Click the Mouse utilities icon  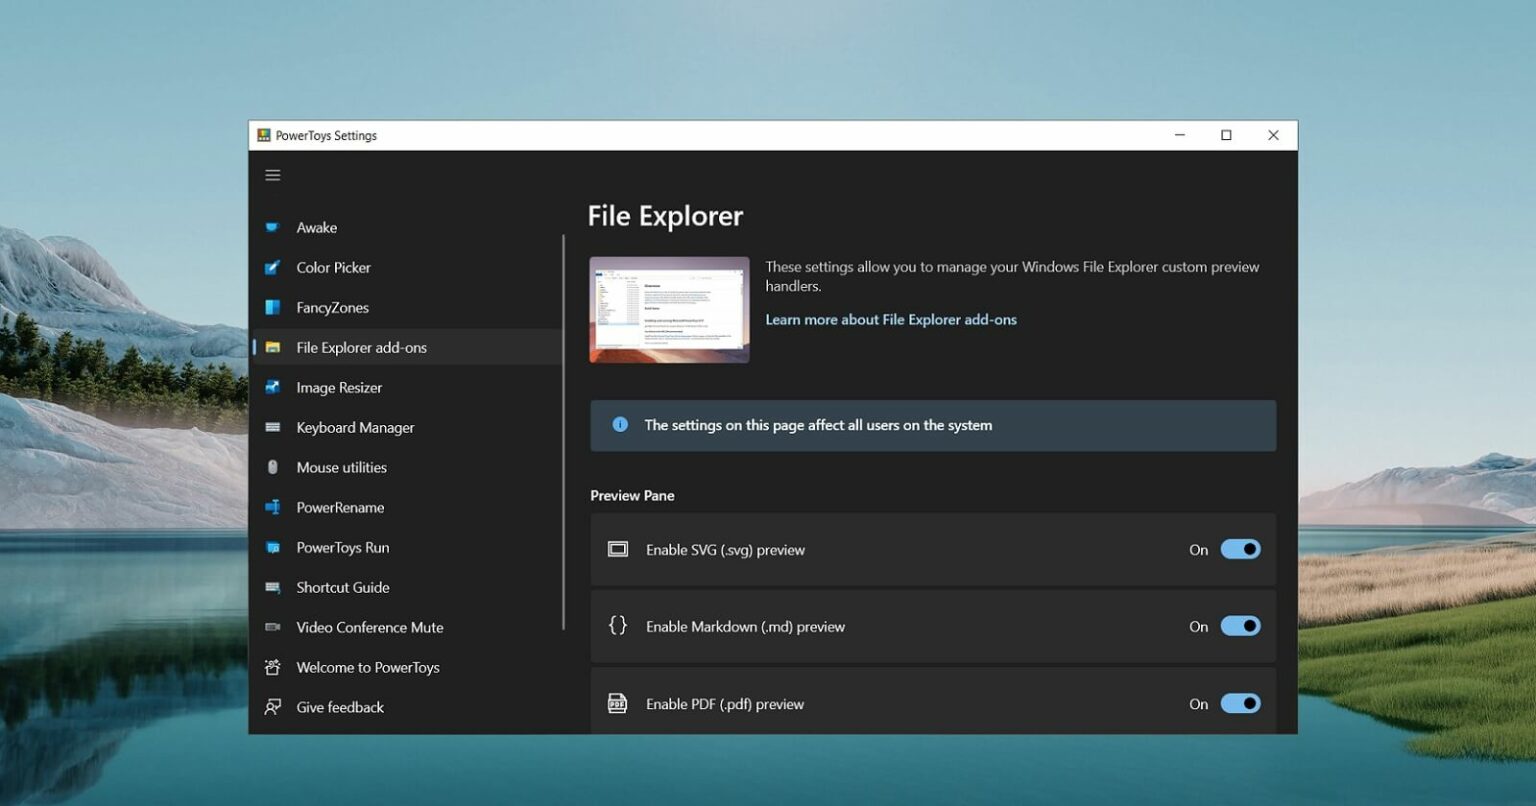(x=271, y=467)
